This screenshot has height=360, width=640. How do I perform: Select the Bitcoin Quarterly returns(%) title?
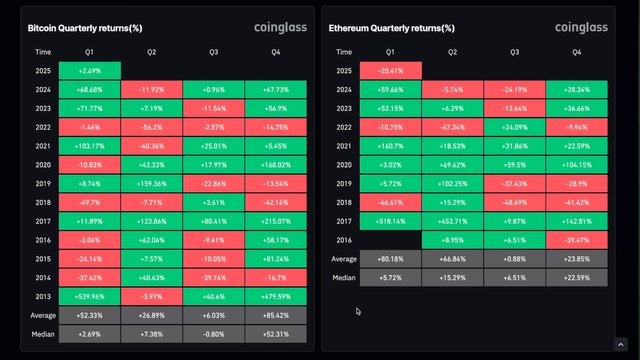click(85, 28)
